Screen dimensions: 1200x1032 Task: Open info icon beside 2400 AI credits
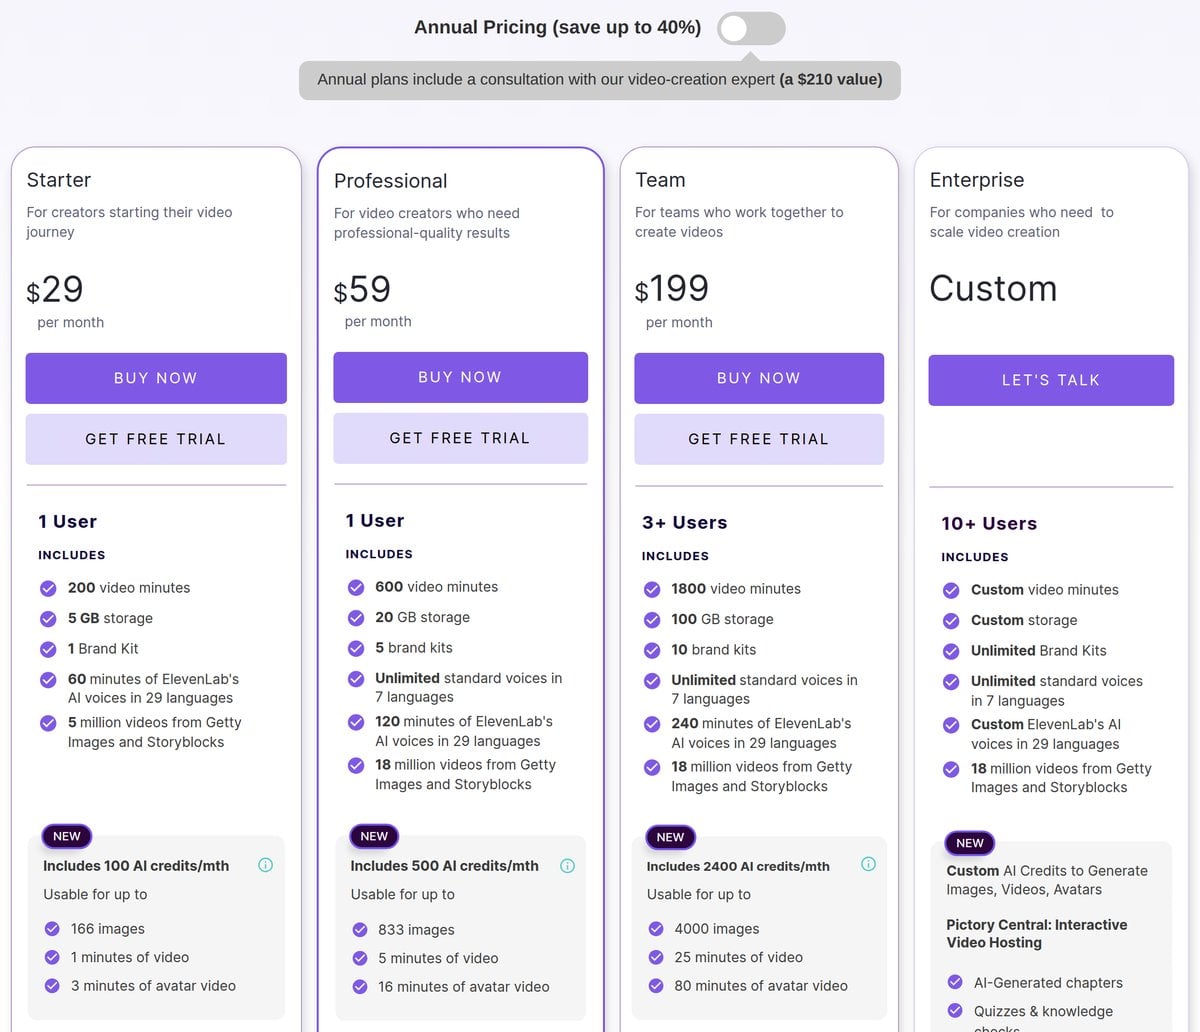pos(868,864)
